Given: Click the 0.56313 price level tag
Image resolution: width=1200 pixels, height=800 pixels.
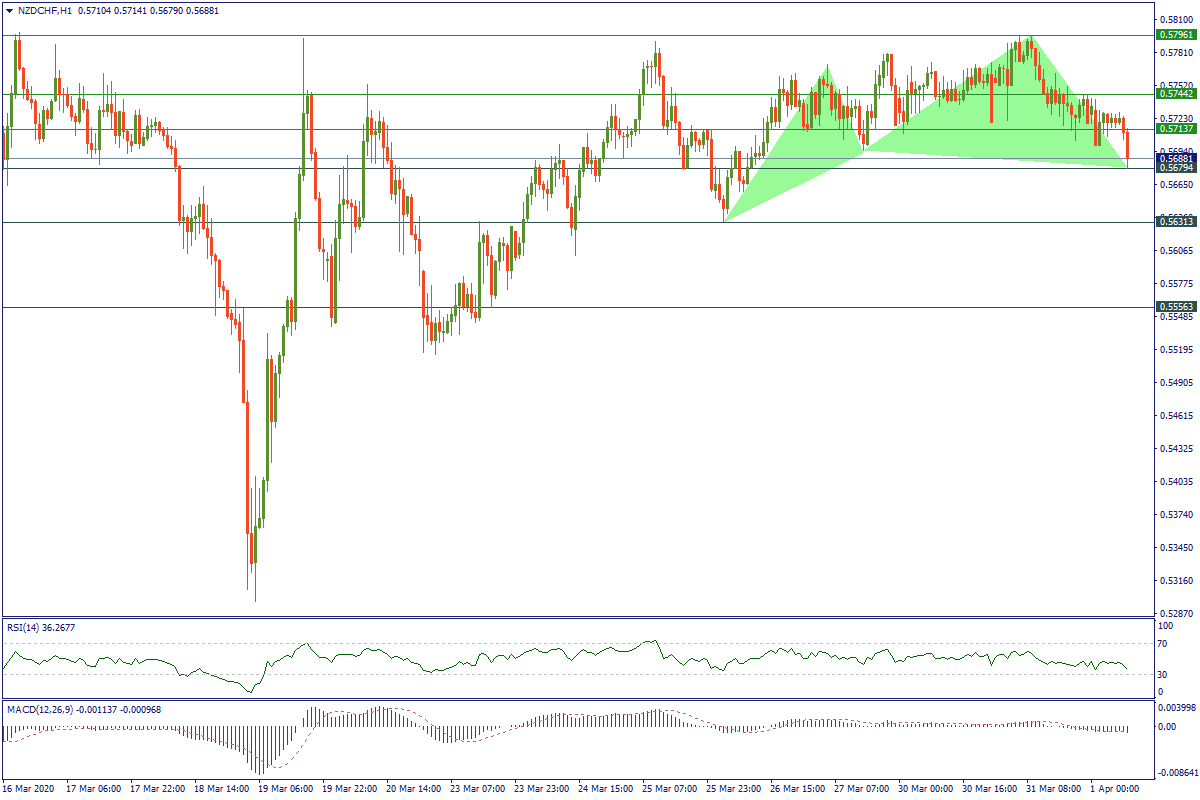Looking at the screenshot, I should pos(1176,222).
